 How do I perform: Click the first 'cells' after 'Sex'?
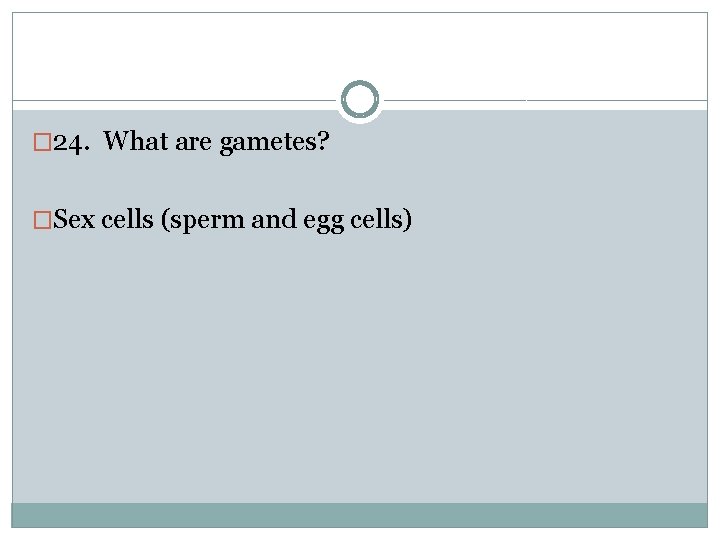pos(127,219)
